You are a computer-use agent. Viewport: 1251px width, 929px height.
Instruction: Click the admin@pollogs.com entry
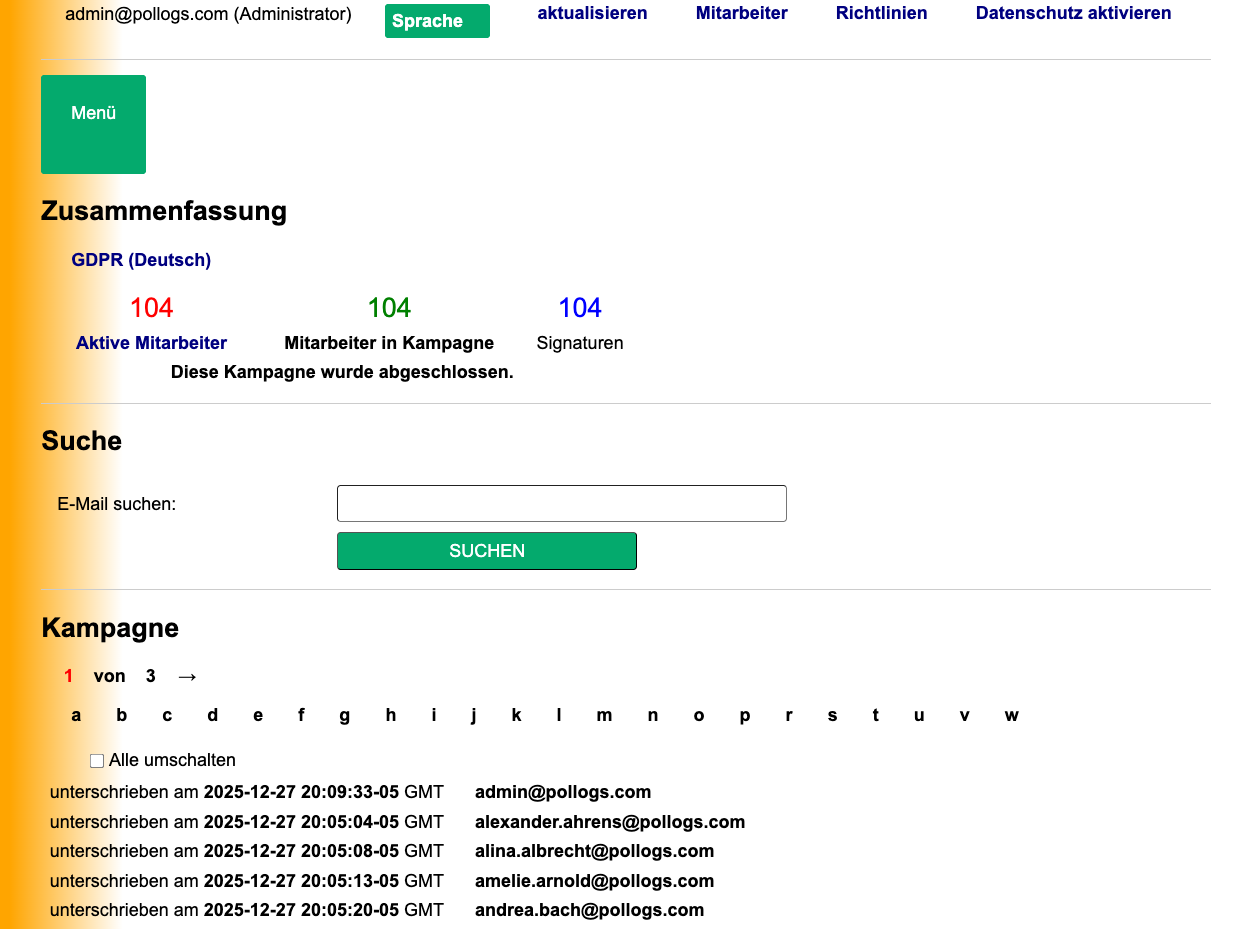pos(561,792)
